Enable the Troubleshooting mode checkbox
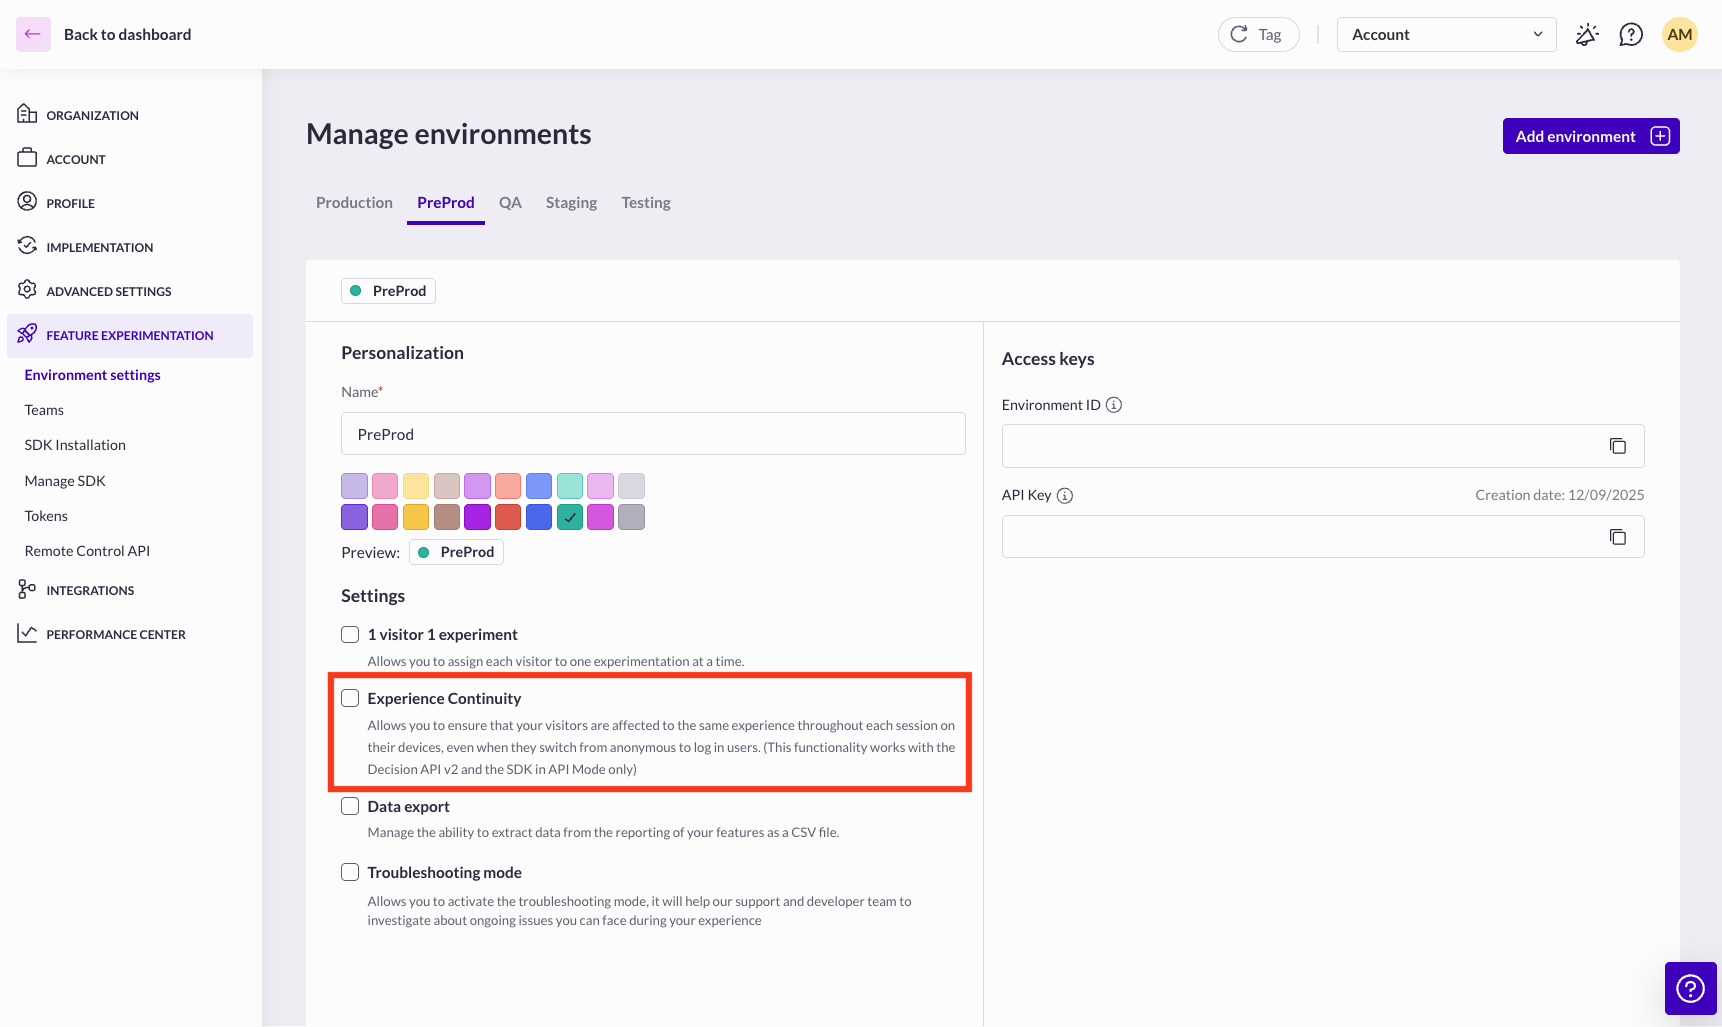Viewport: 1722px width, 1027px height. point(350,872)
